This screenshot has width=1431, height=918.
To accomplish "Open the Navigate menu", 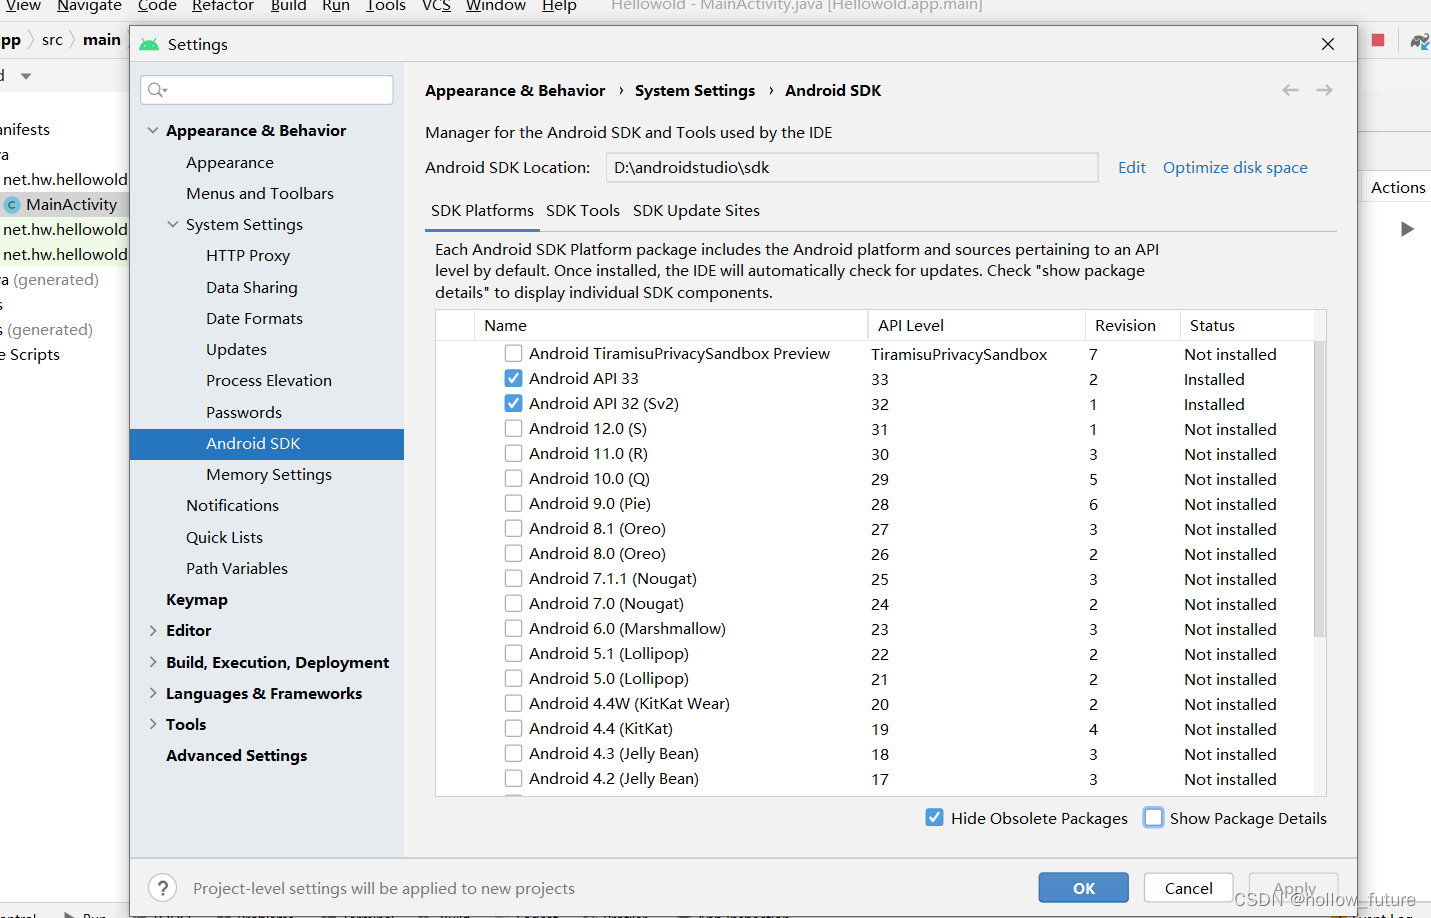I will click(x=89, y=6).
